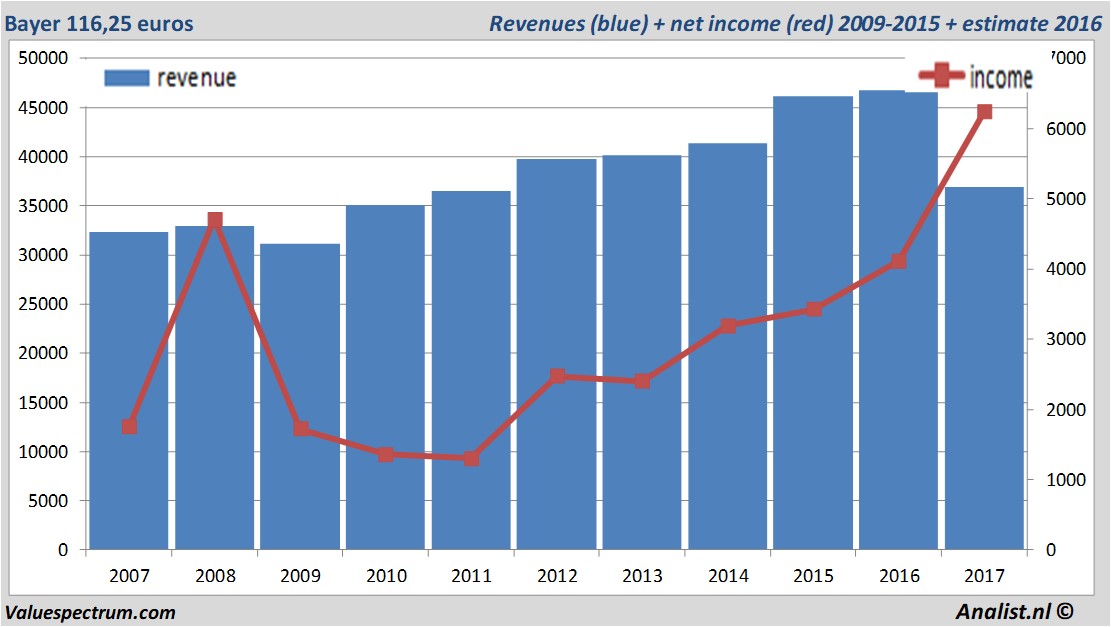Click the 2017 income data point

click(984, 111)
